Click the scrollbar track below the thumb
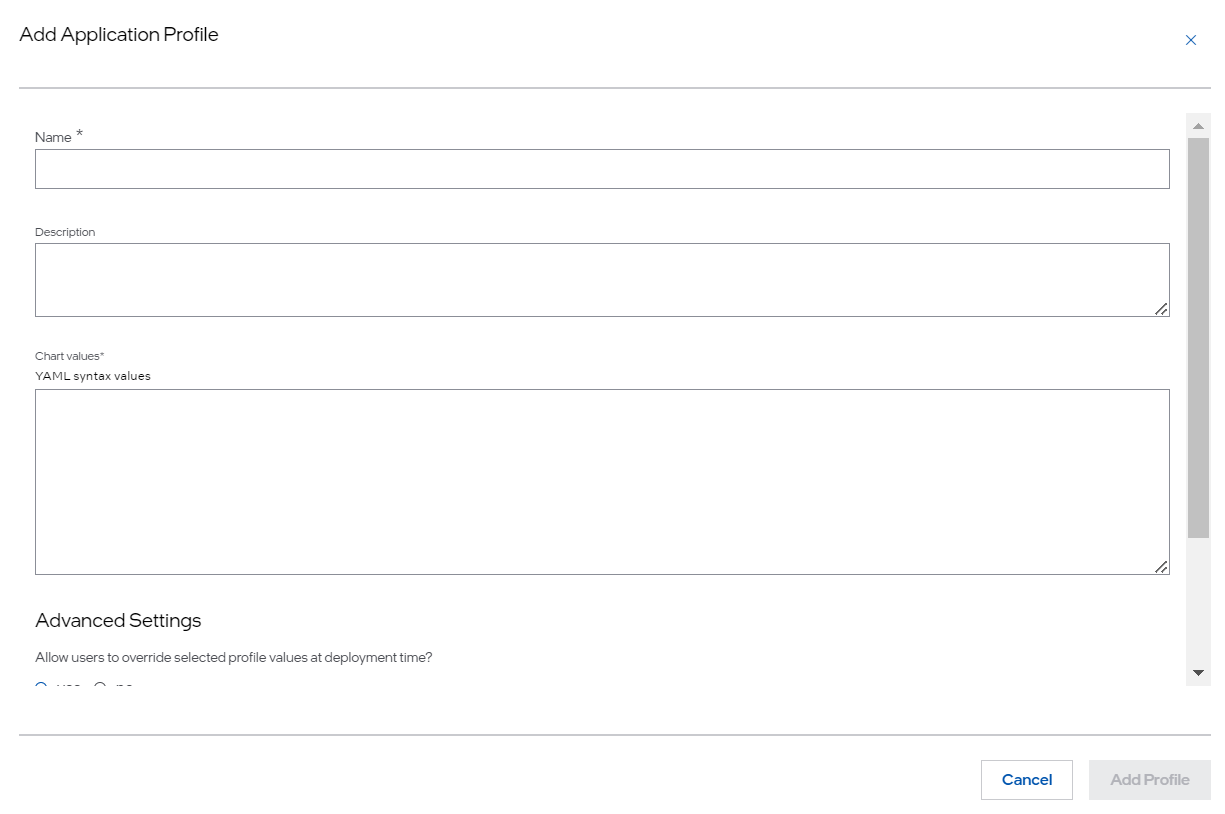This screenshot has width=1225, height=814. pyautogui.click(x=1197, y=600)
